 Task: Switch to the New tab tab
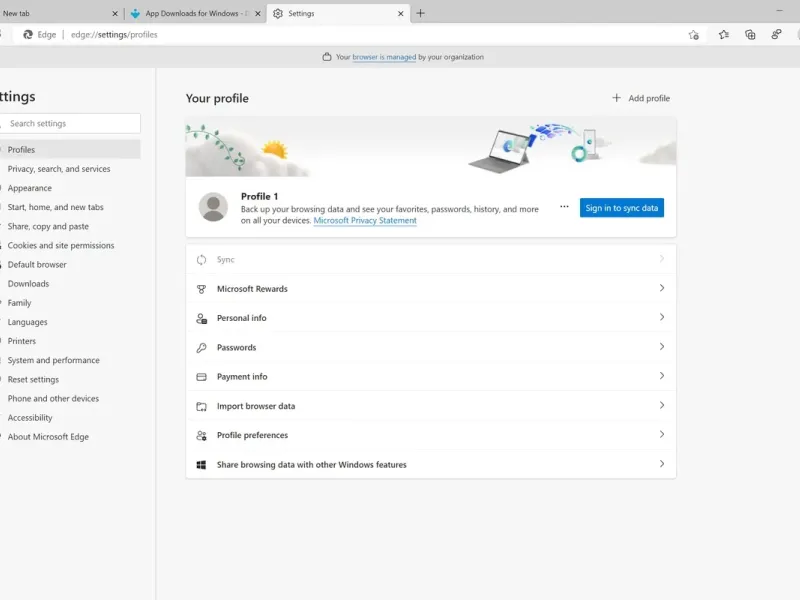point(61,14)
